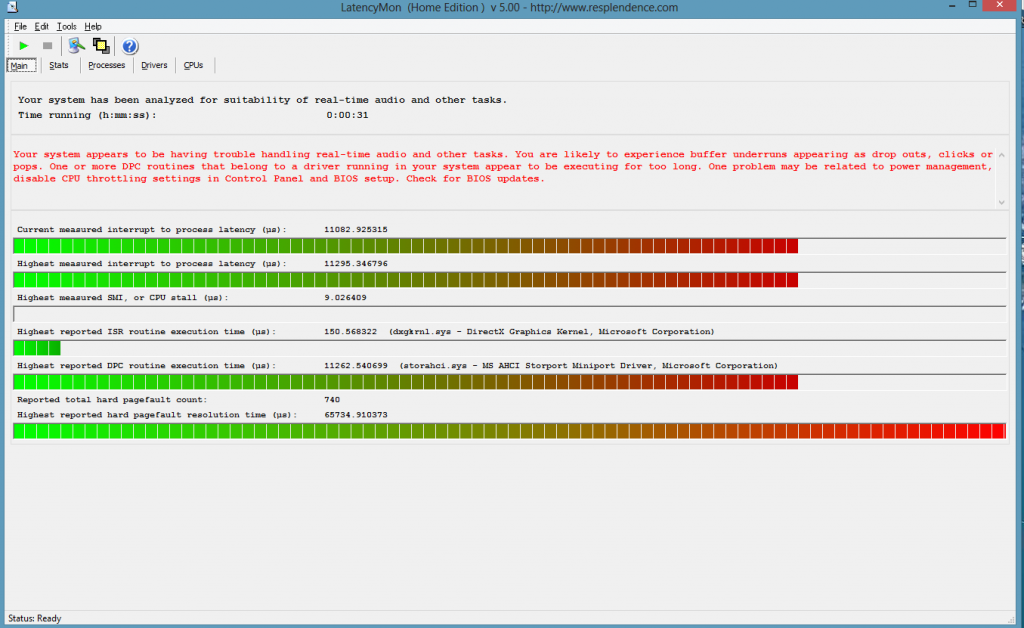Click 'Reported total hard pagefault count:' label
The width and height of the screenshot is (1024, 628).
(112, 400)
